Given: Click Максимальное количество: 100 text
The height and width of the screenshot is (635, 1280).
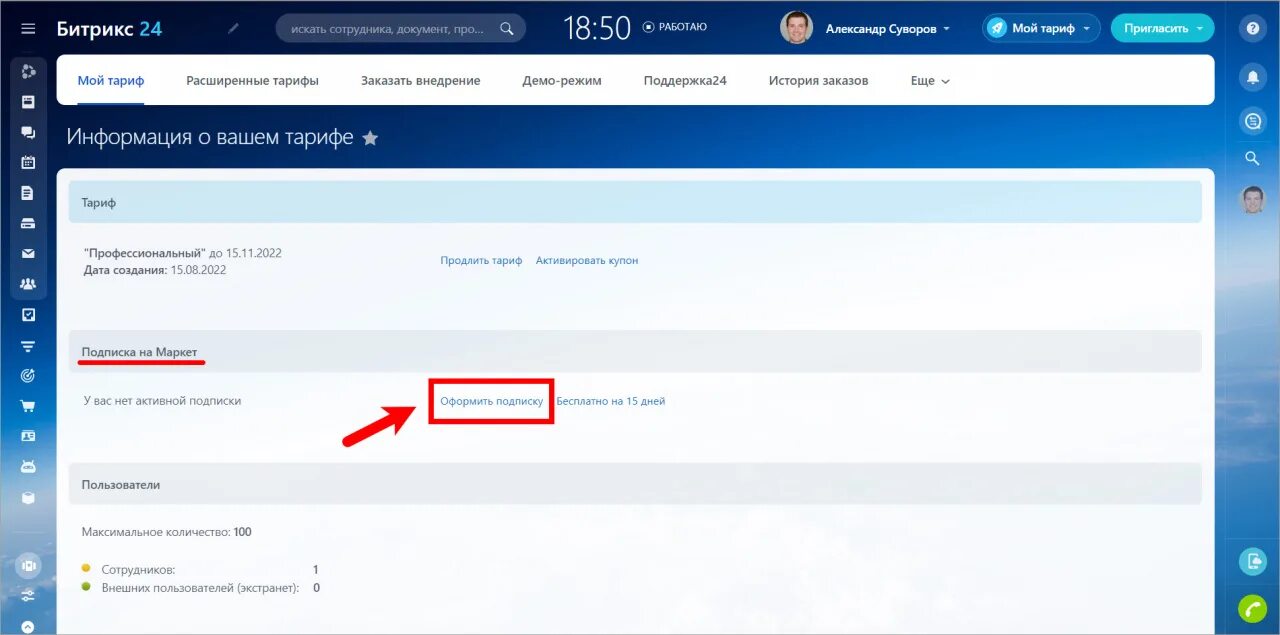Looking at the screenshot, I should pyautogui.click(x=166, y=532).
